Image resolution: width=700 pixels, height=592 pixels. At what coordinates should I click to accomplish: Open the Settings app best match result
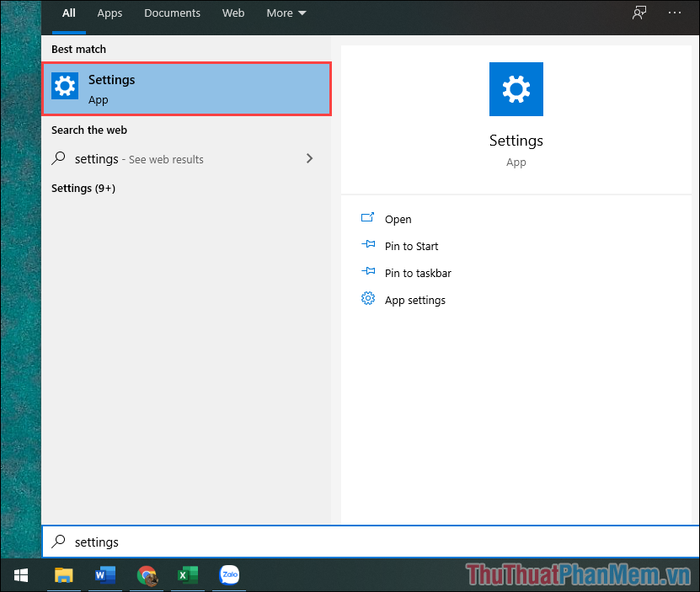pos(187,89)
